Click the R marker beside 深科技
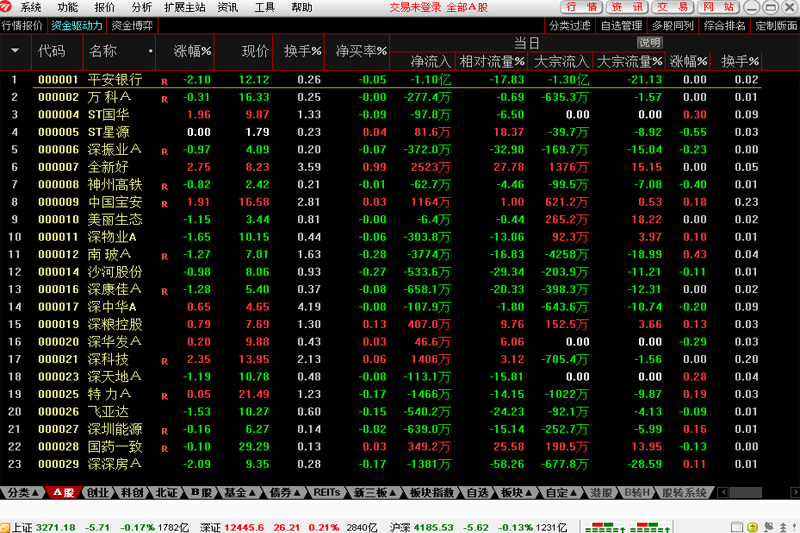Image resolution: width=800 pixels, height=533 pixels. (x=164, y=361)
